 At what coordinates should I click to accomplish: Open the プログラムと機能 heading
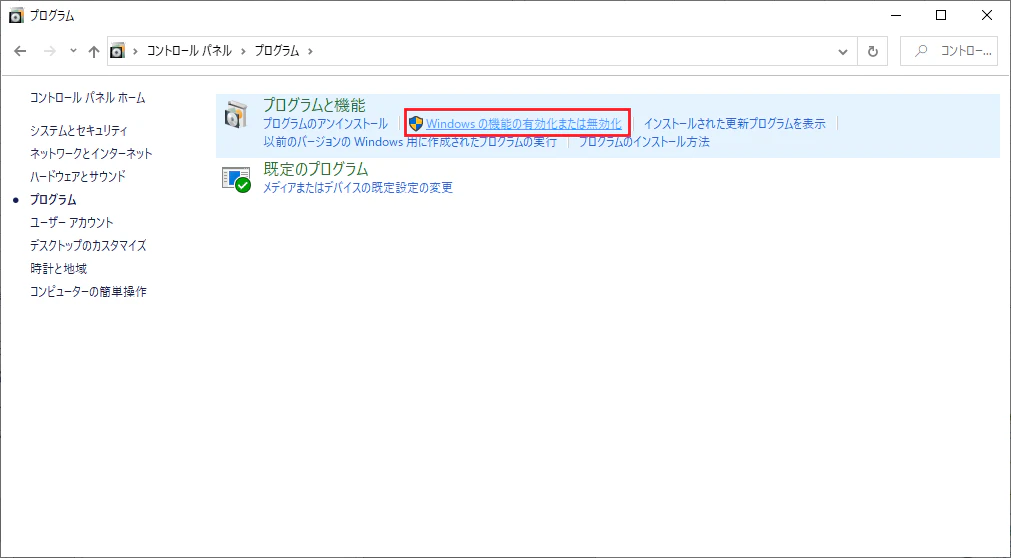click(x=314, y=105)
